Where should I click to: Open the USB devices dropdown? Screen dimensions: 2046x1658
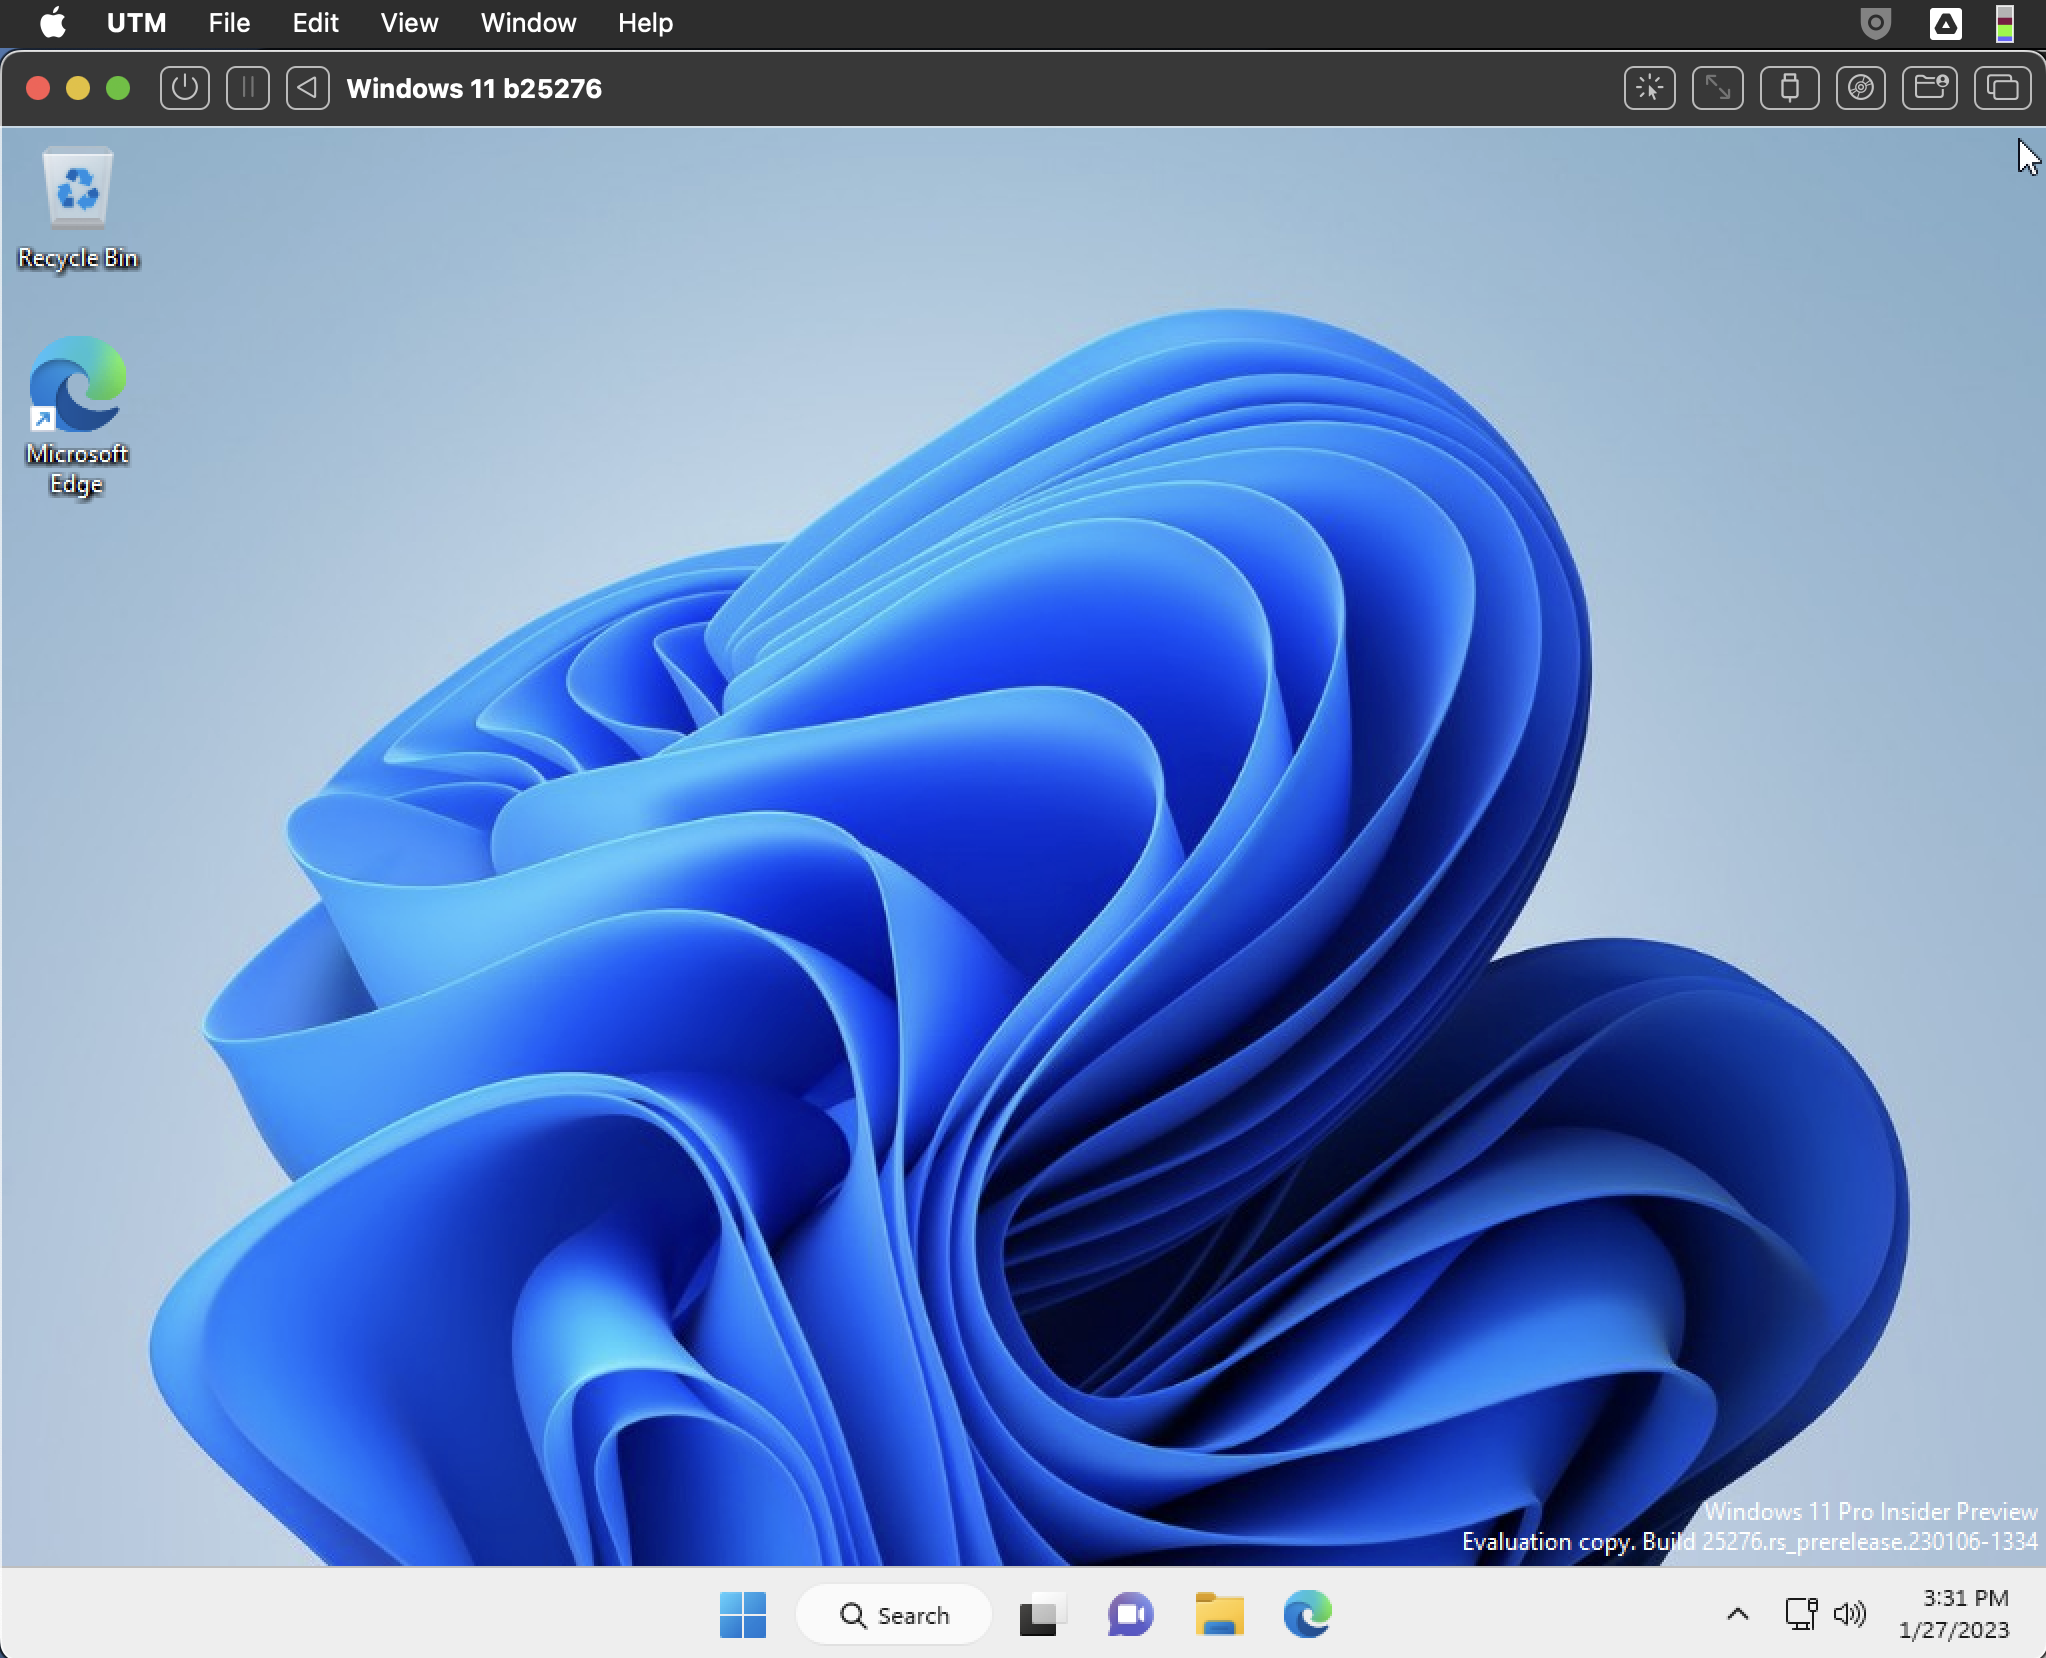(1790, 88)
